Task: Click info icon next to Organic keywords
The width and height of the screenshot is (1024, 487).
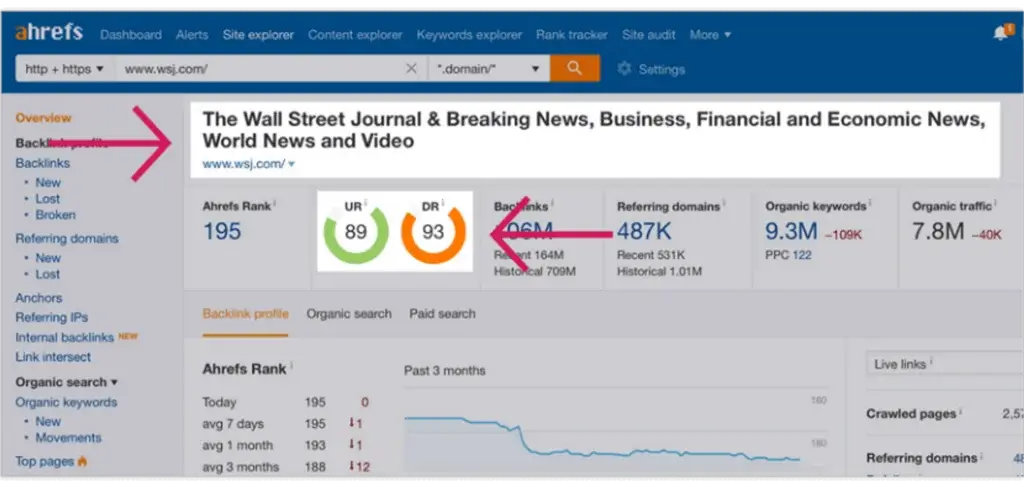Action: click(869, 204)
